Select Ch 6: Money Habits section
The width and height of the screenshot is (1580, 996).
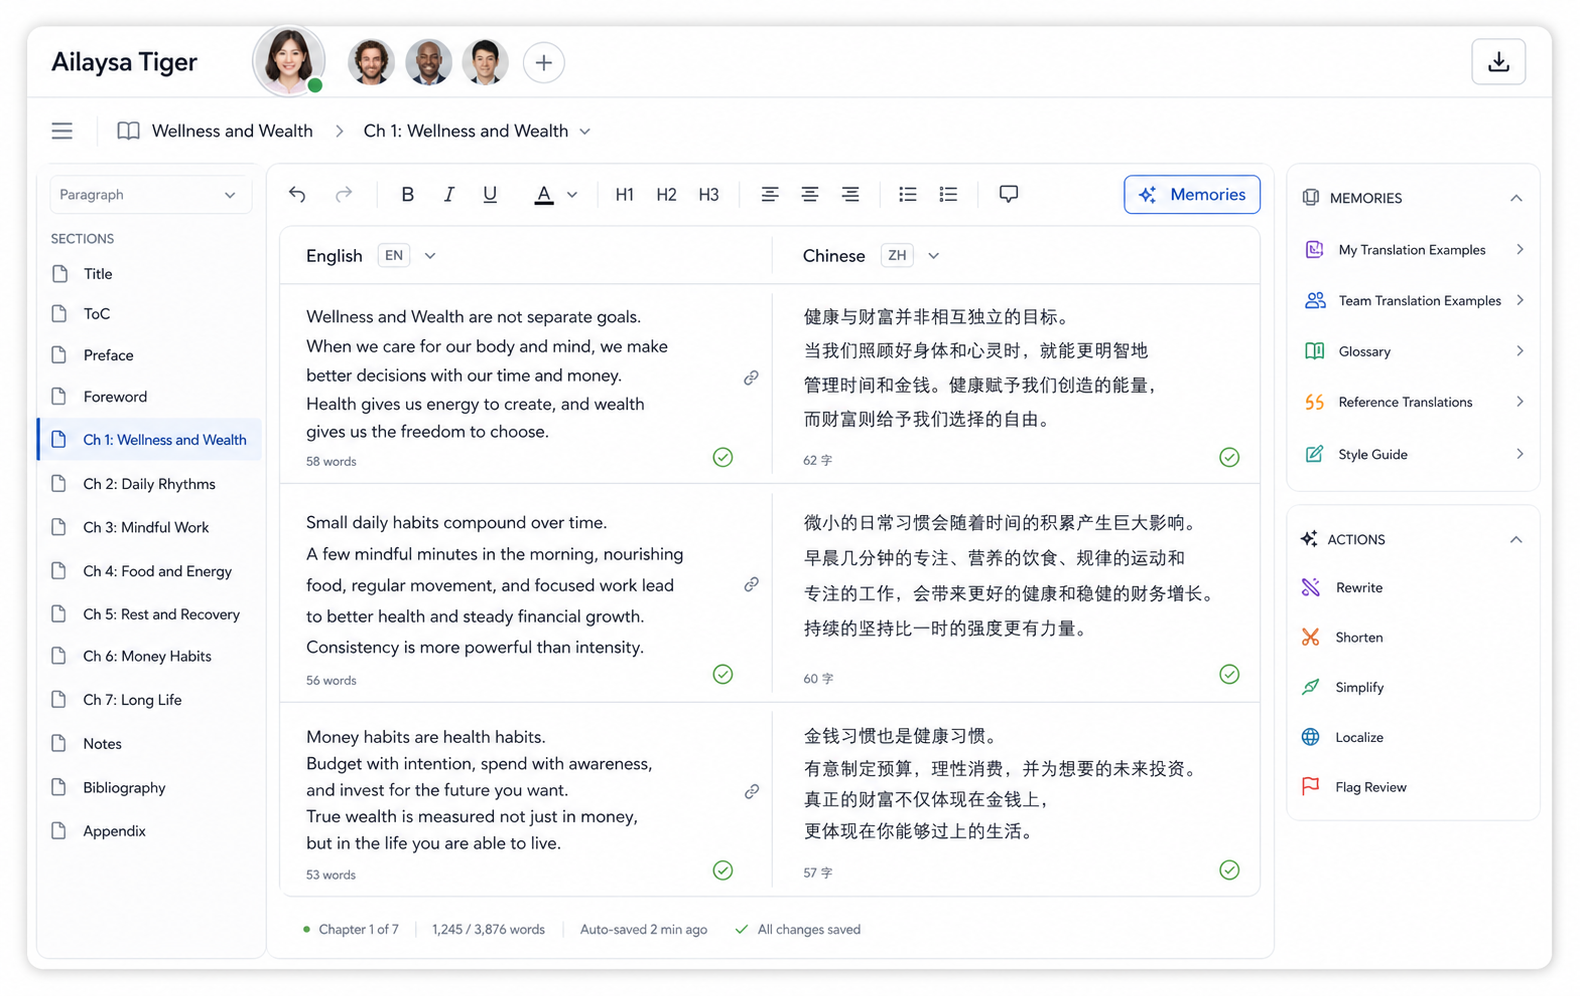coord(150,656)
